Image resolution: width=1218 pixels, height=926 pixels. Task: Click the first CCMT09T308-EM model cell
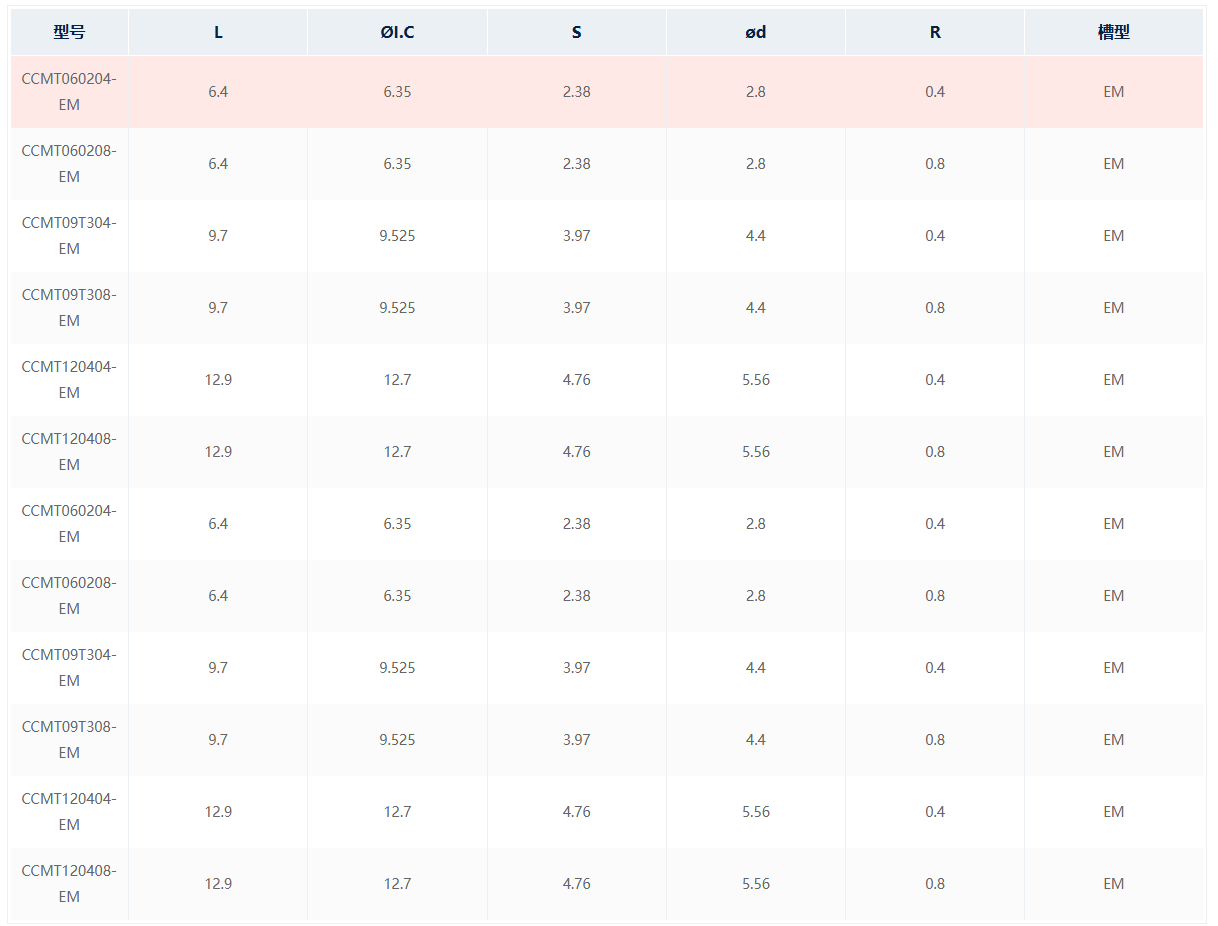point(69,307)
